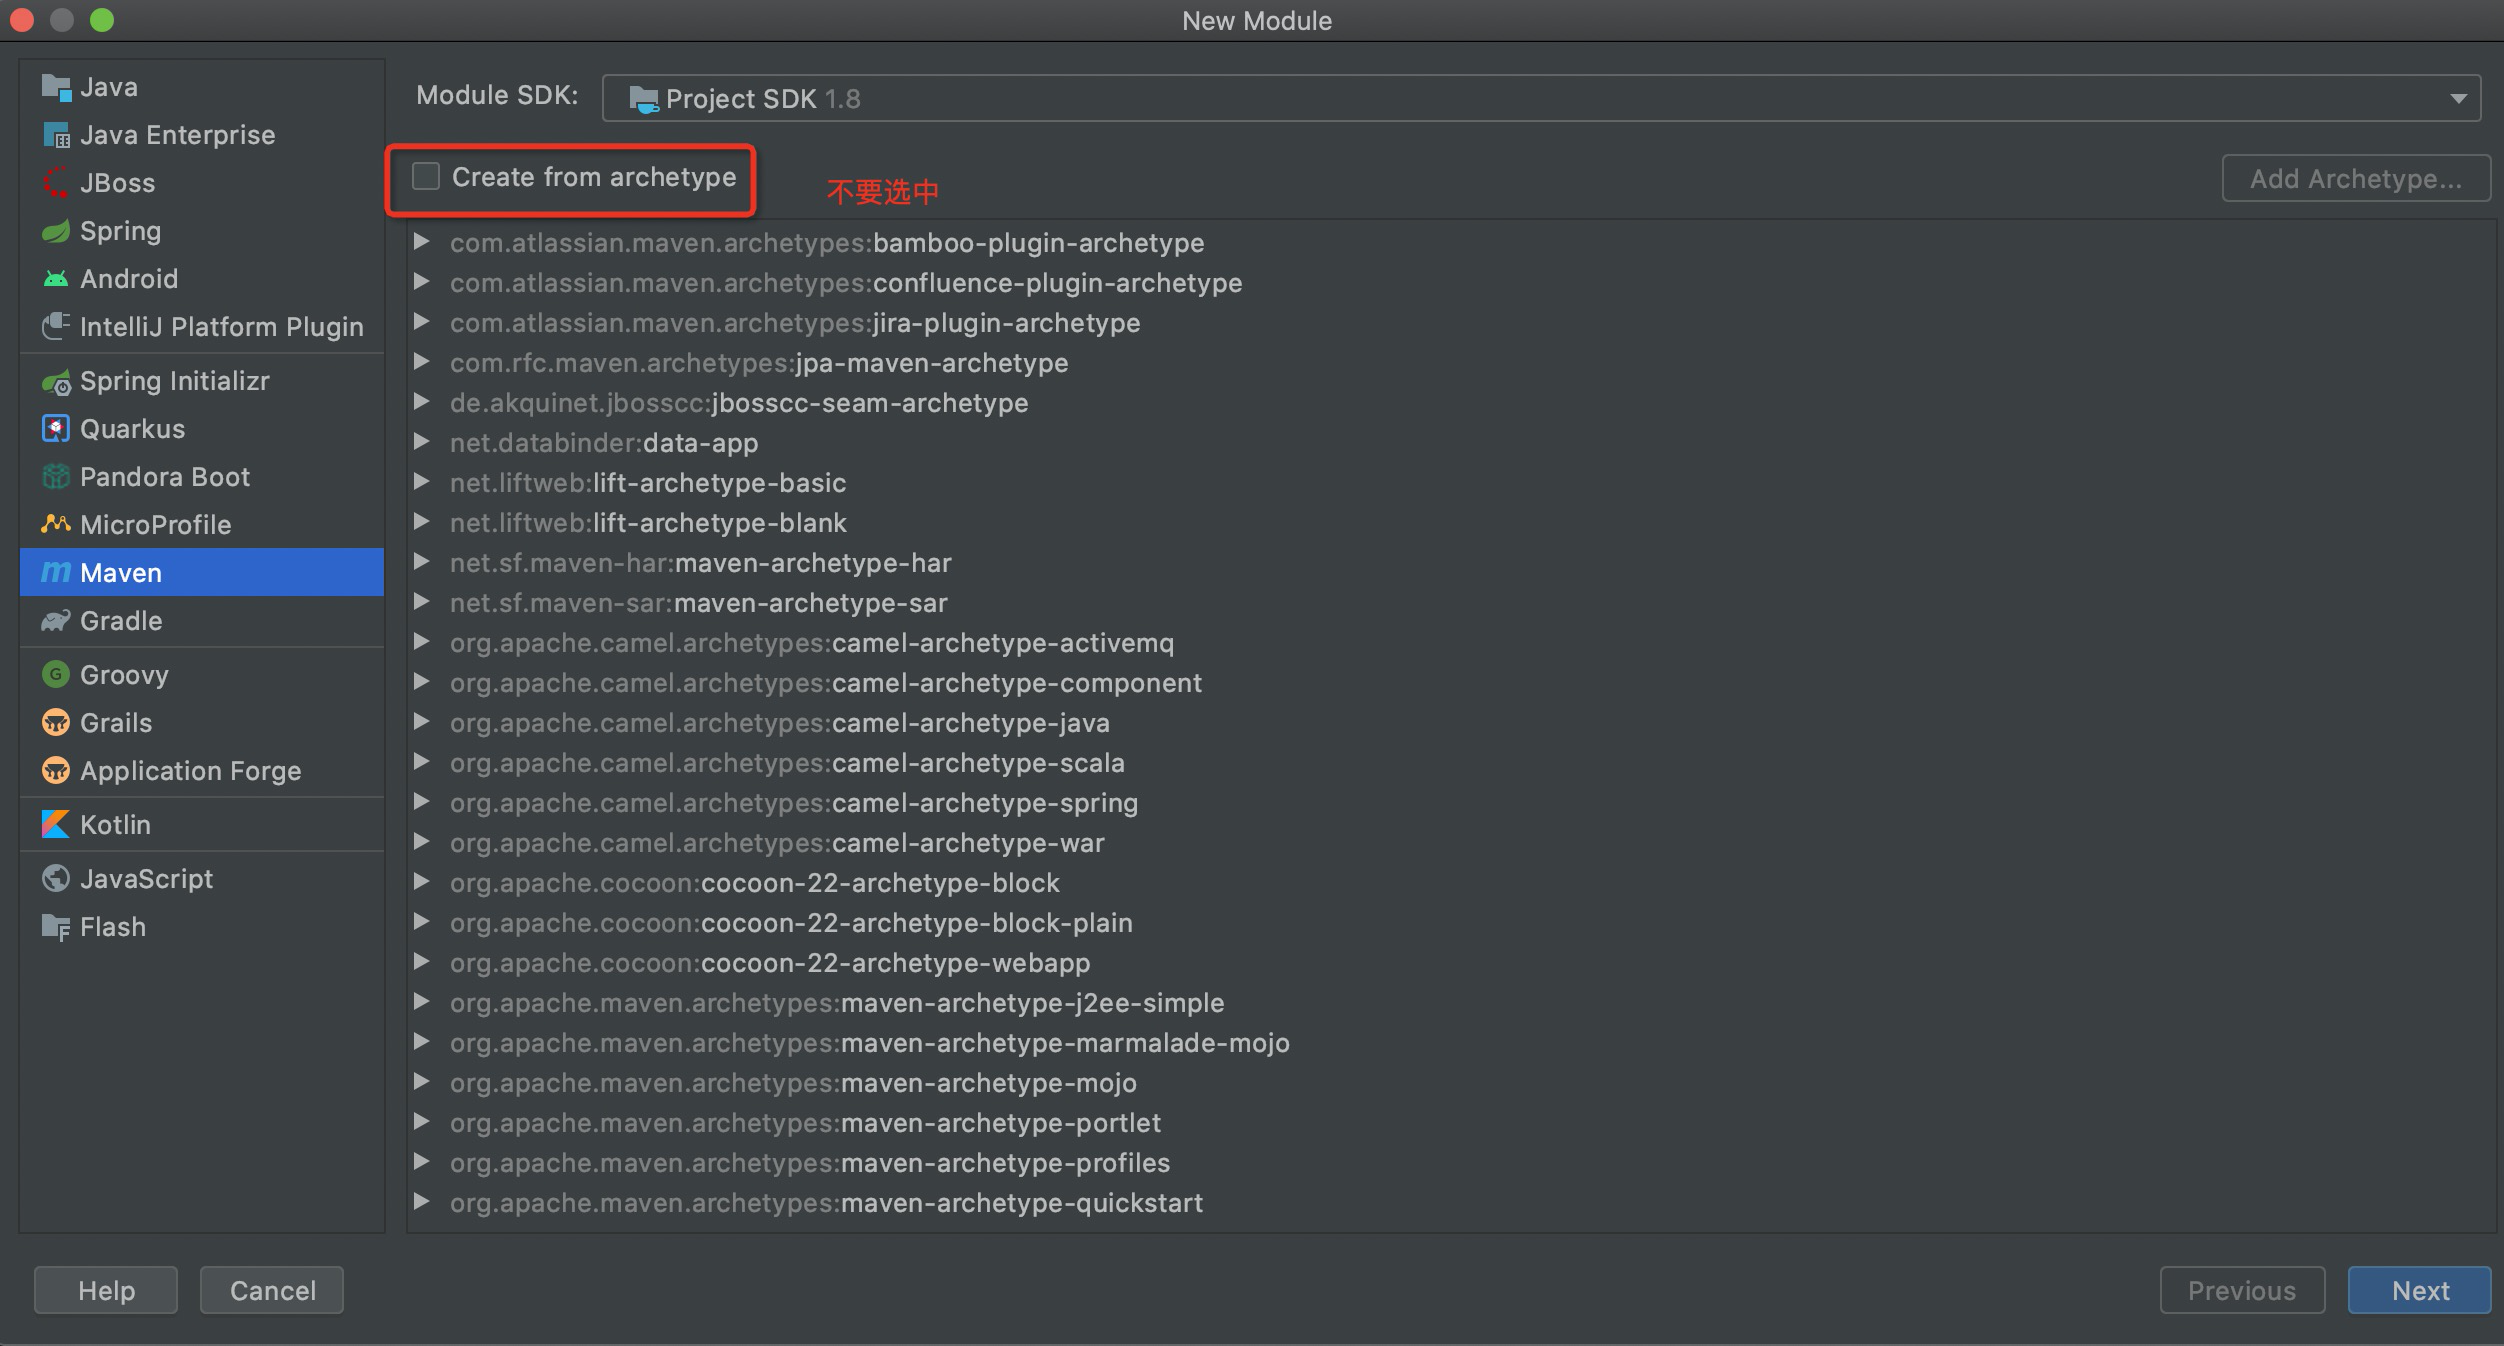This screenshot has height=1346, width=2504.
Task: Click the MicroProfile icon
Action: coord(56,525)
